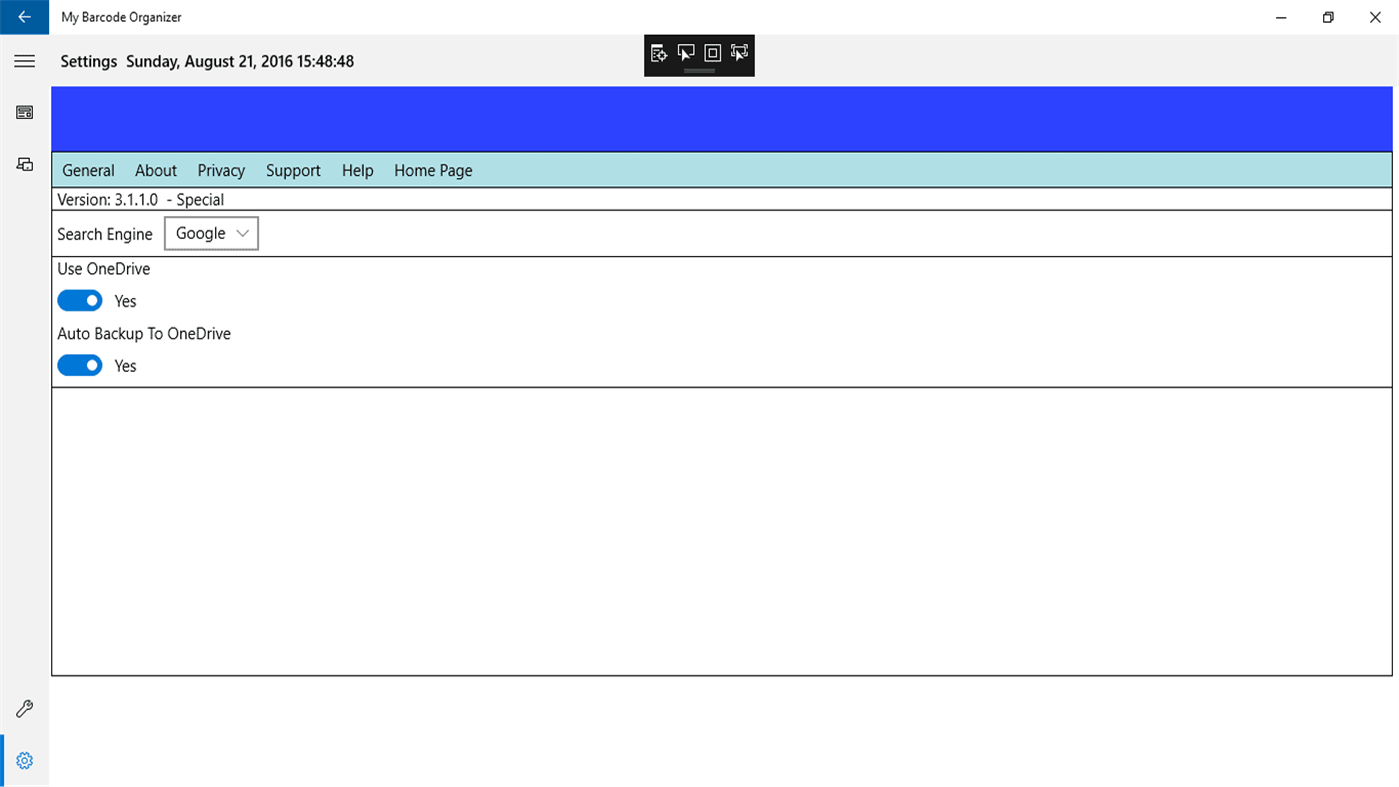Click the live visual tree debug icon
Screen dimensions: 1399x787
659,53
